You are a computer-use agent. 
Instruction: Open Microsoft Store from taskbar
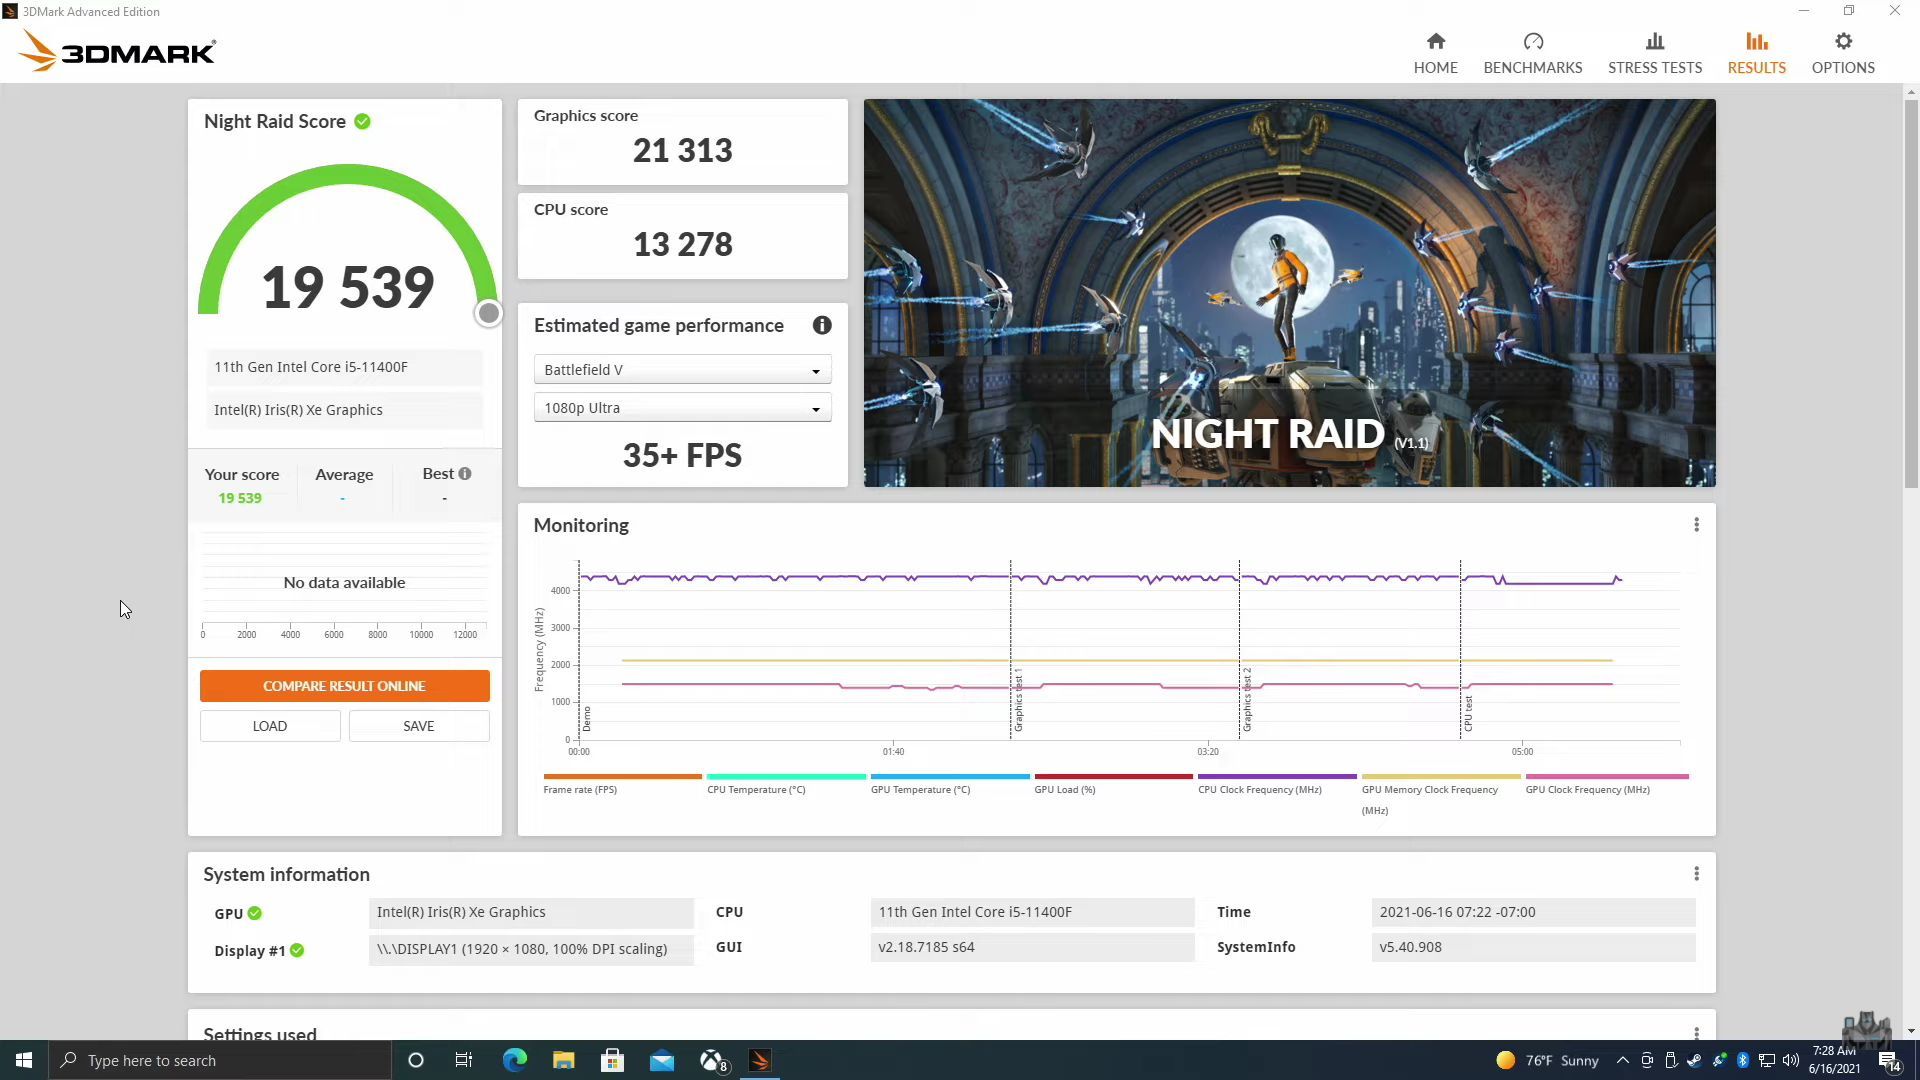(612, 1060)
